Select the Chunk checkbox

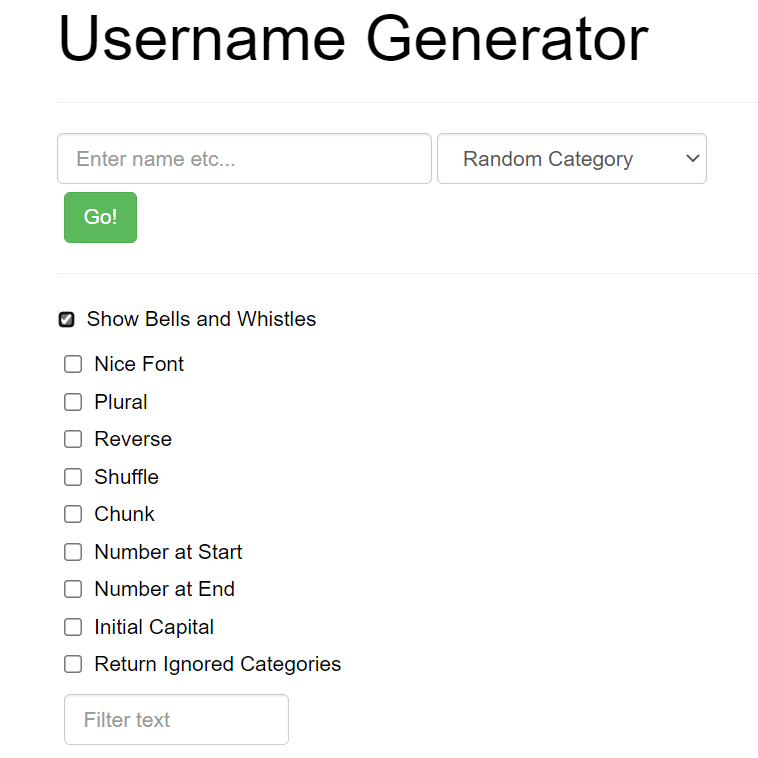tap(73, 514)
